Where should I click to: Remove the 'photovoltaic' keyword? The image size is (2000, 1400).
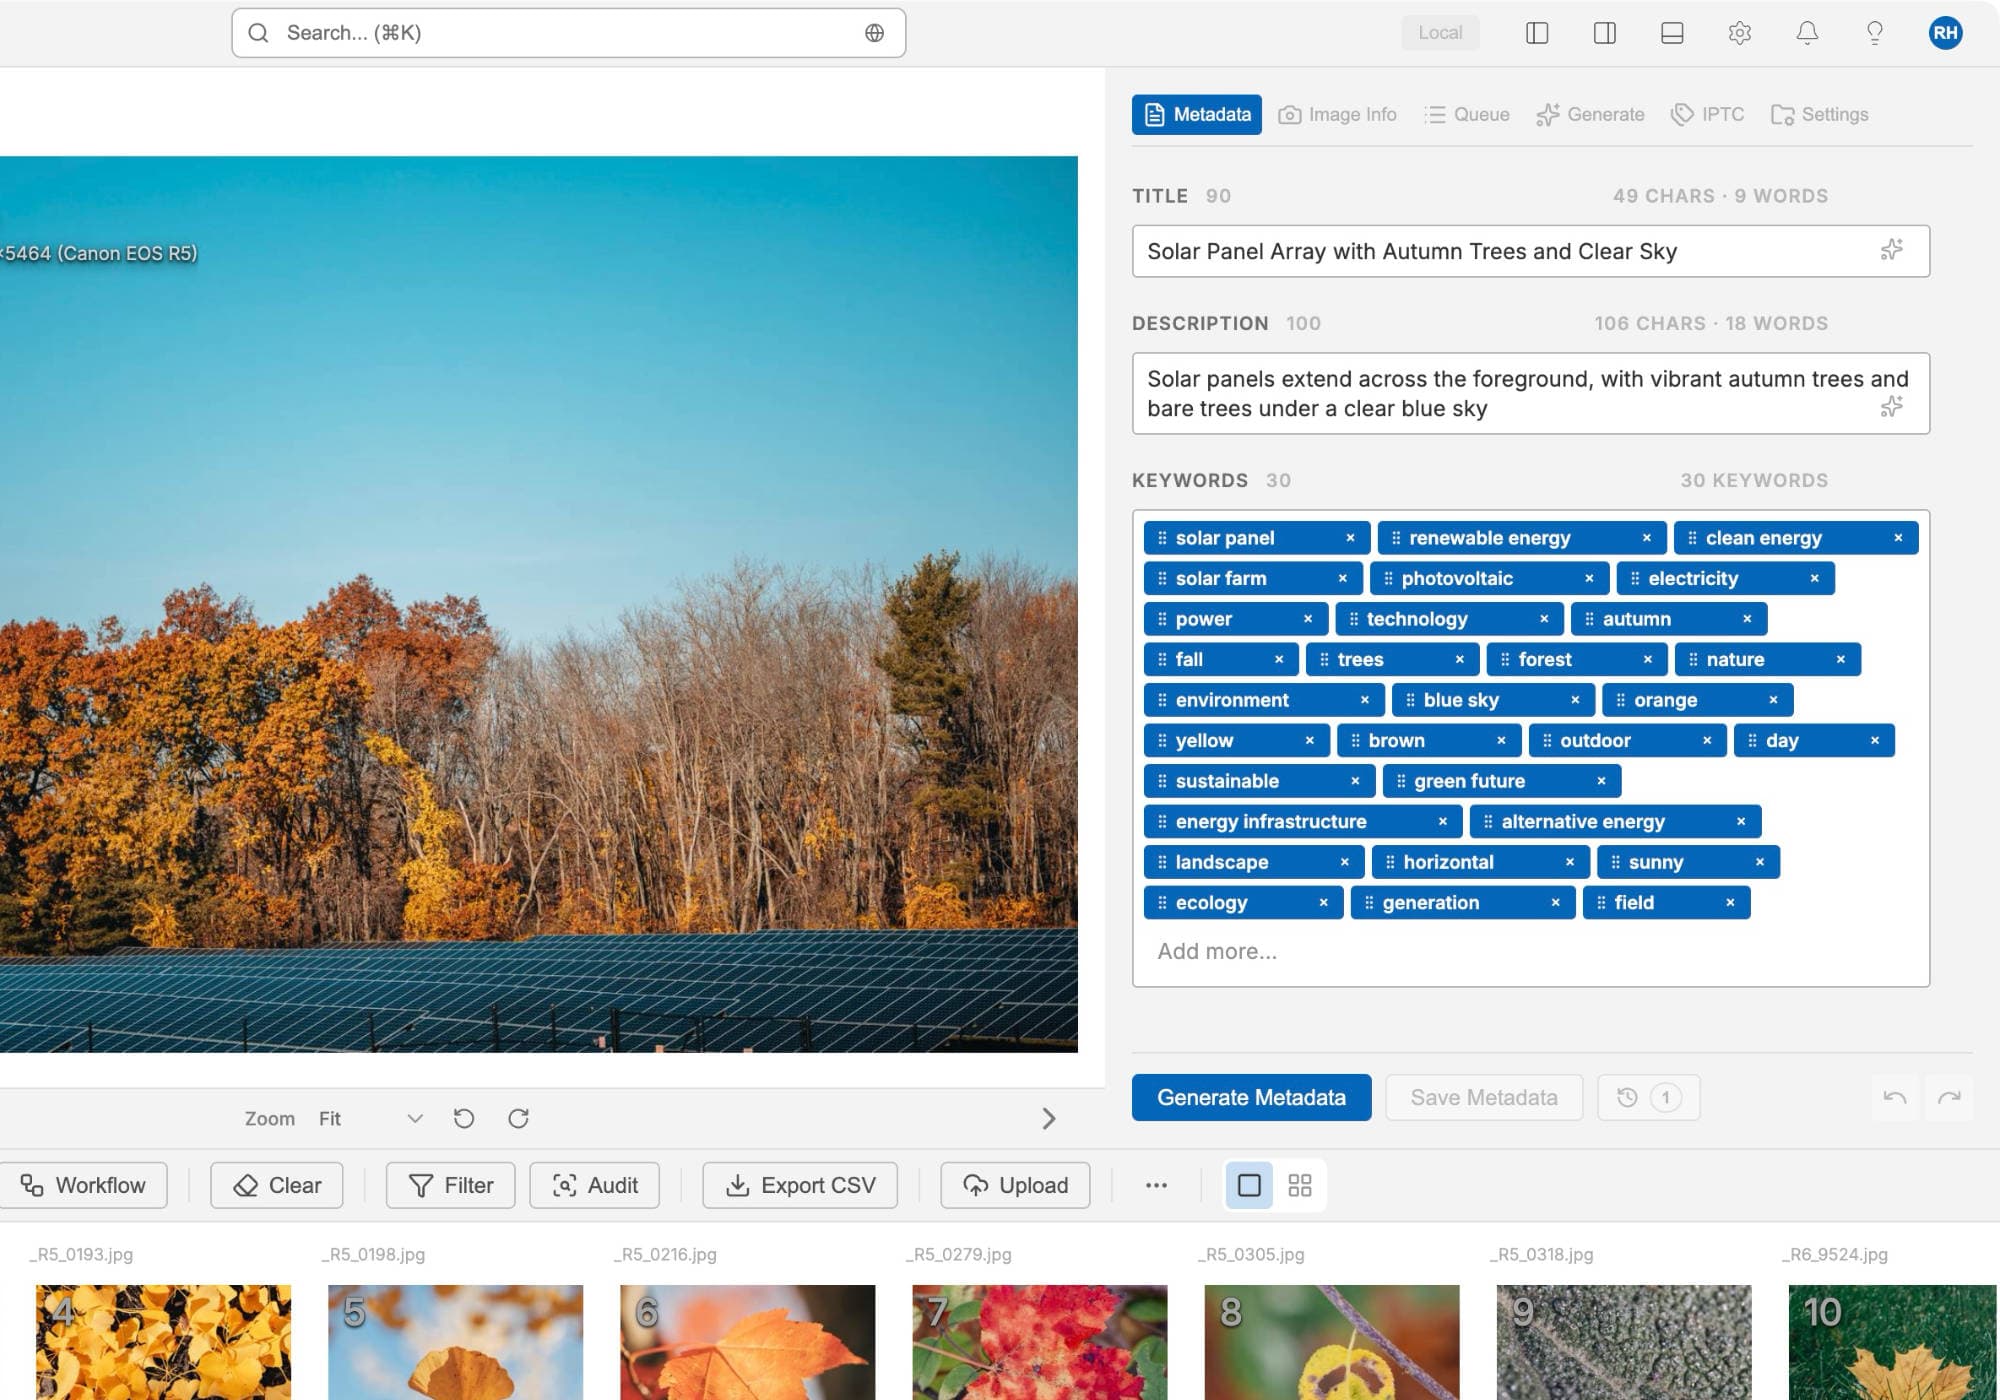click(1589, 579)
